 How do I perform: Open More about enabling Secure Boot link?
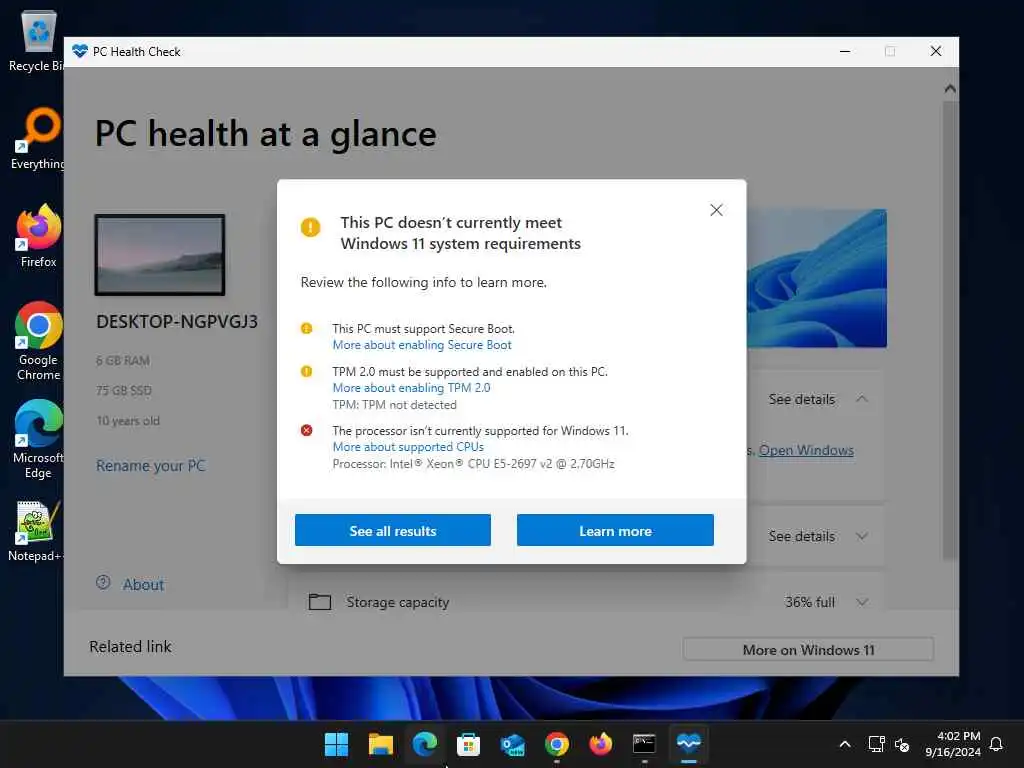(422, 345)
